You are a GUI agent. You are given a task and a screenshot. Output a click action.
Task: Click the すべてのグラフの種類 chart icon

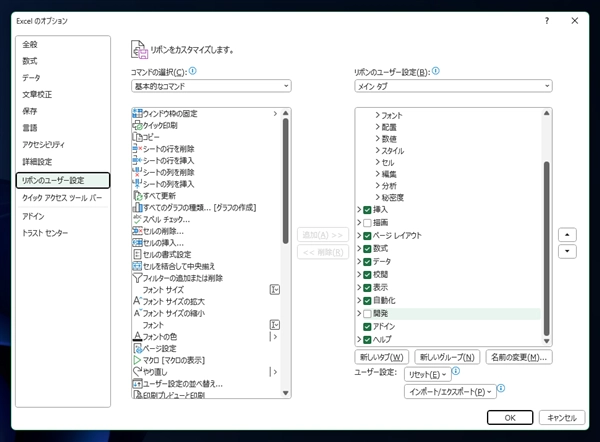pos(137,207)
